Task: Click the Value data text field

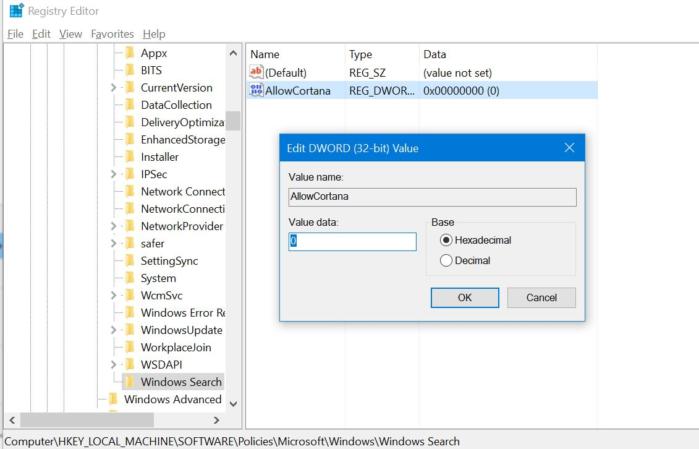Action: [352, 241]
